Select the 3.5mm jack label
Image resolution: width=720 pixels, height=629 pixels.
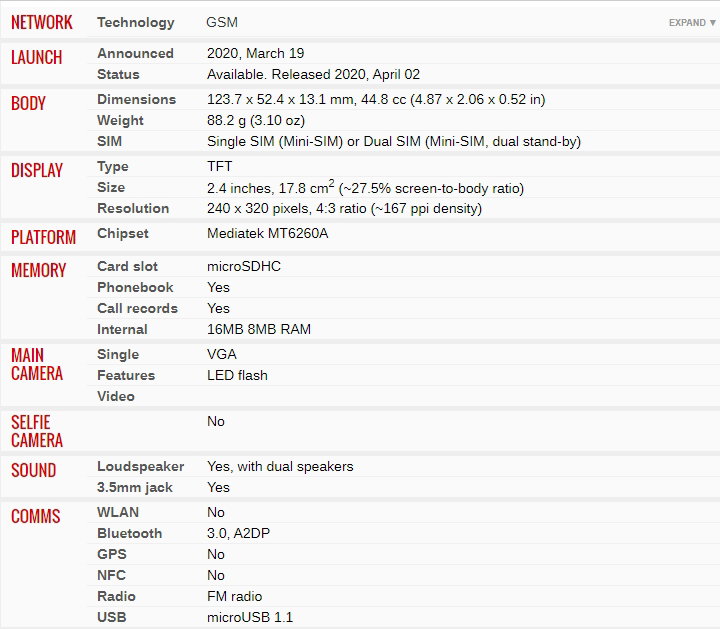click(135, 487)
